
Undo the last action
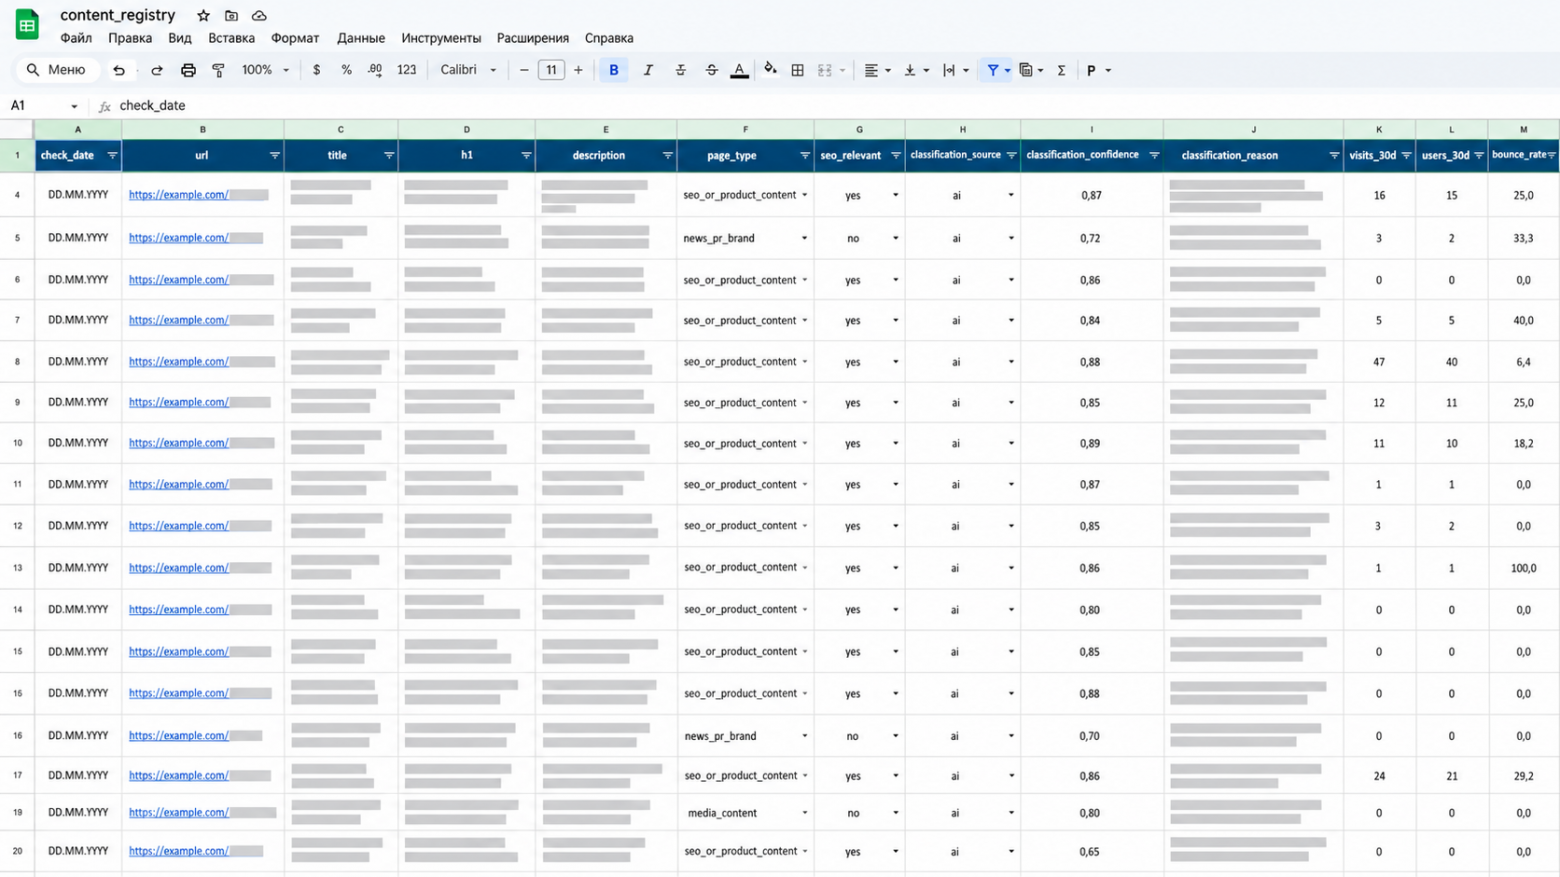[x=119, y=70]
